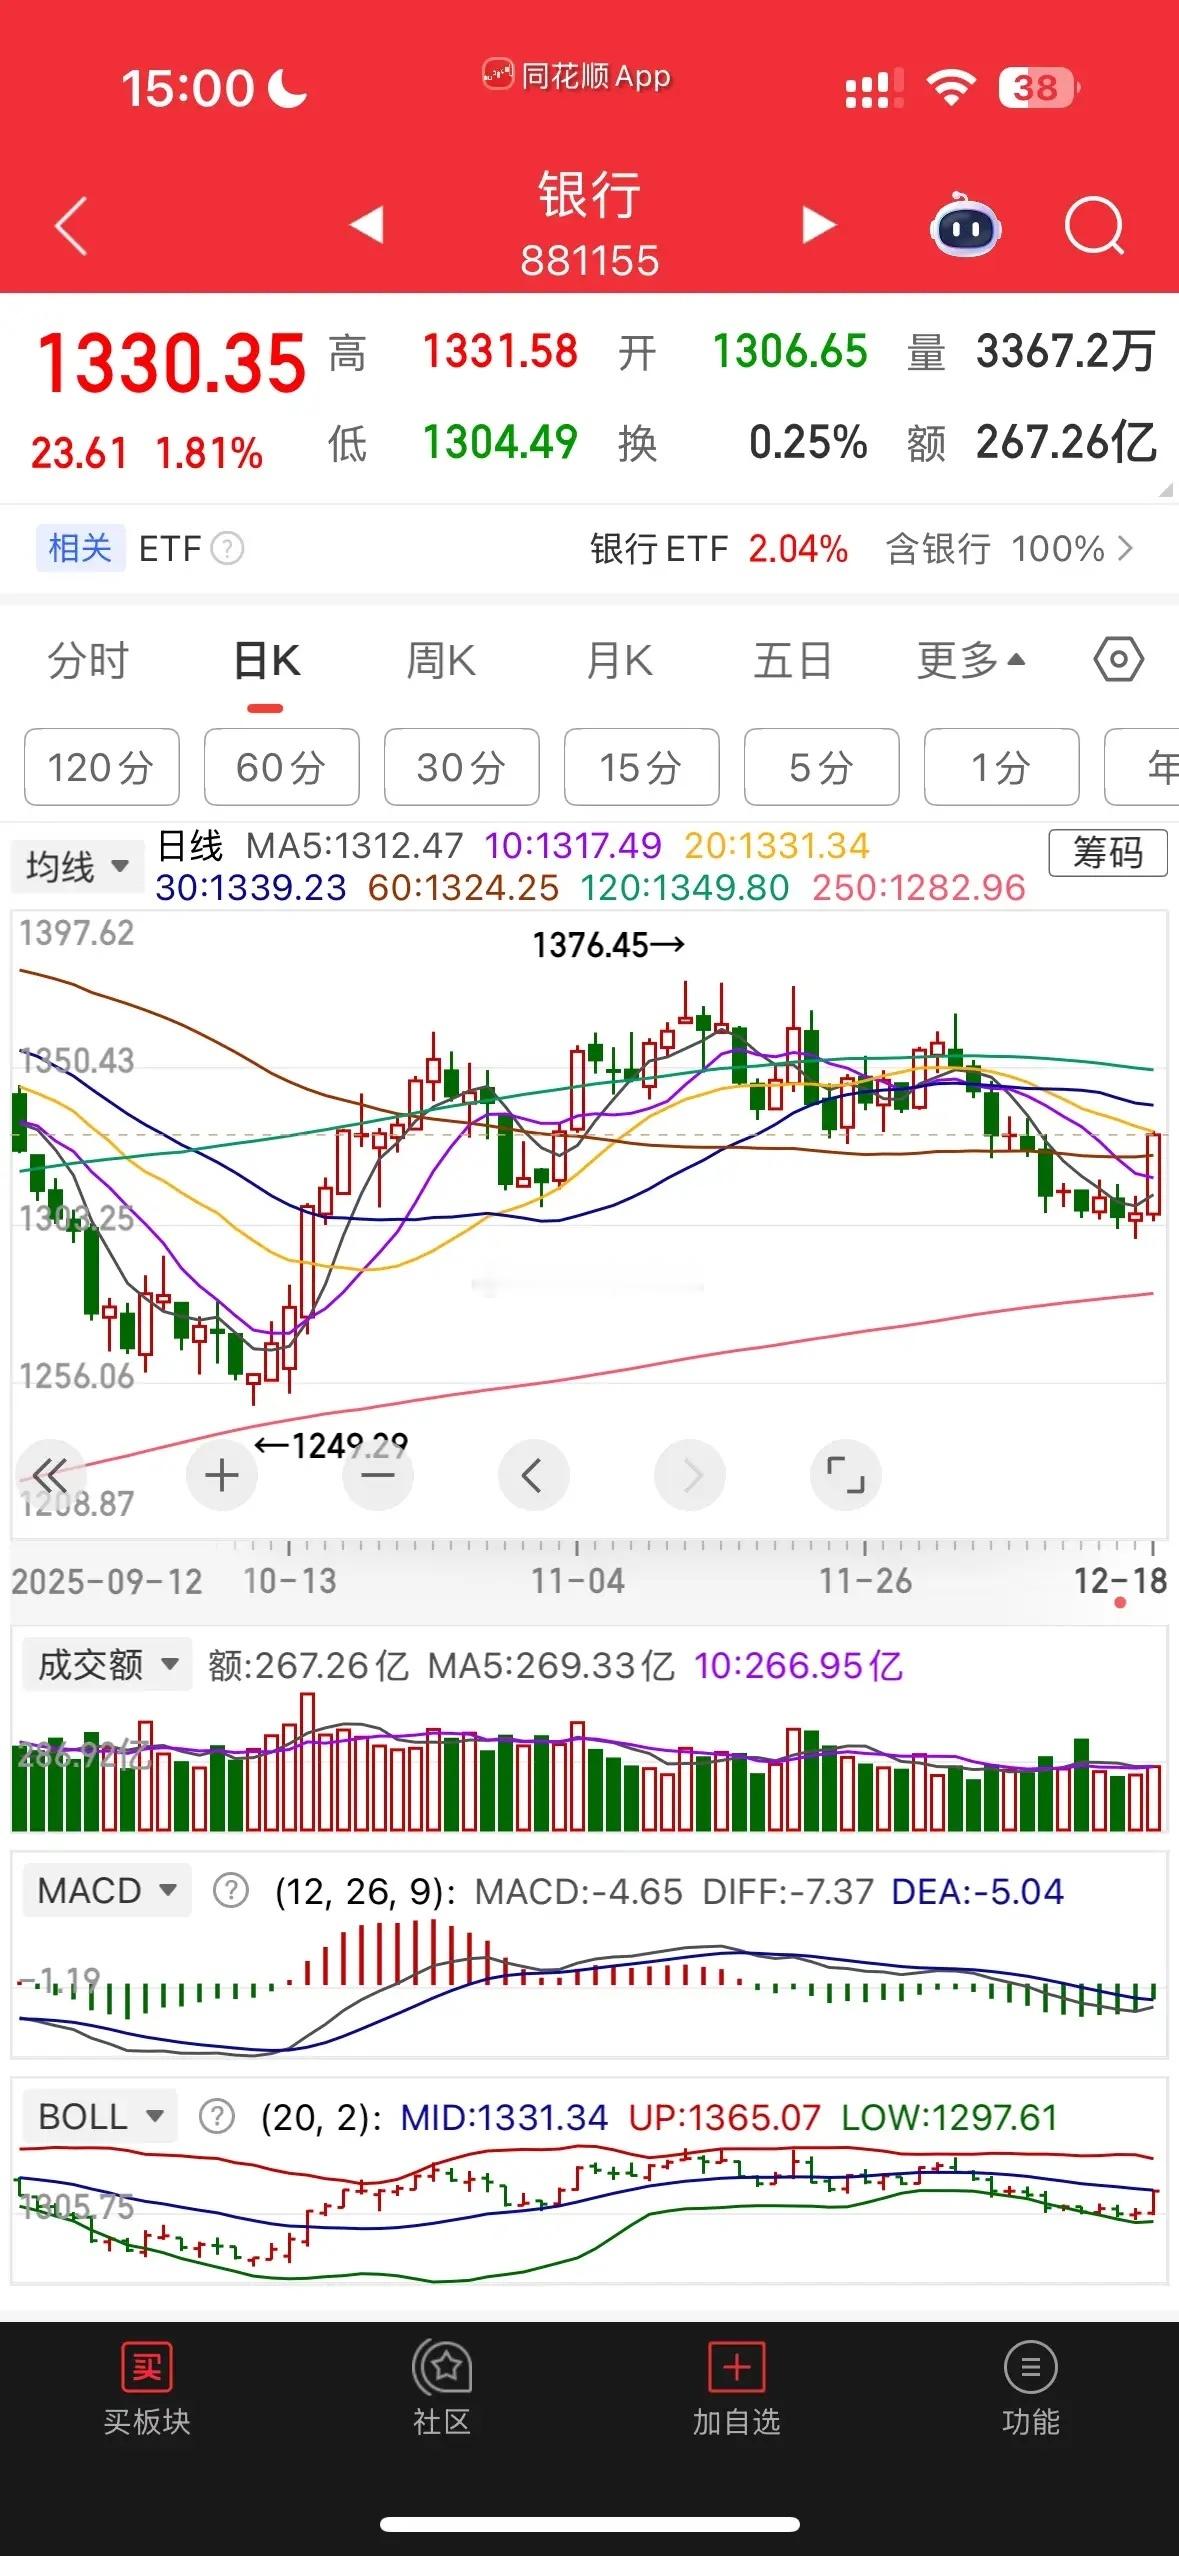Switch to next sector with right triangle

click(x=818, y=225)
